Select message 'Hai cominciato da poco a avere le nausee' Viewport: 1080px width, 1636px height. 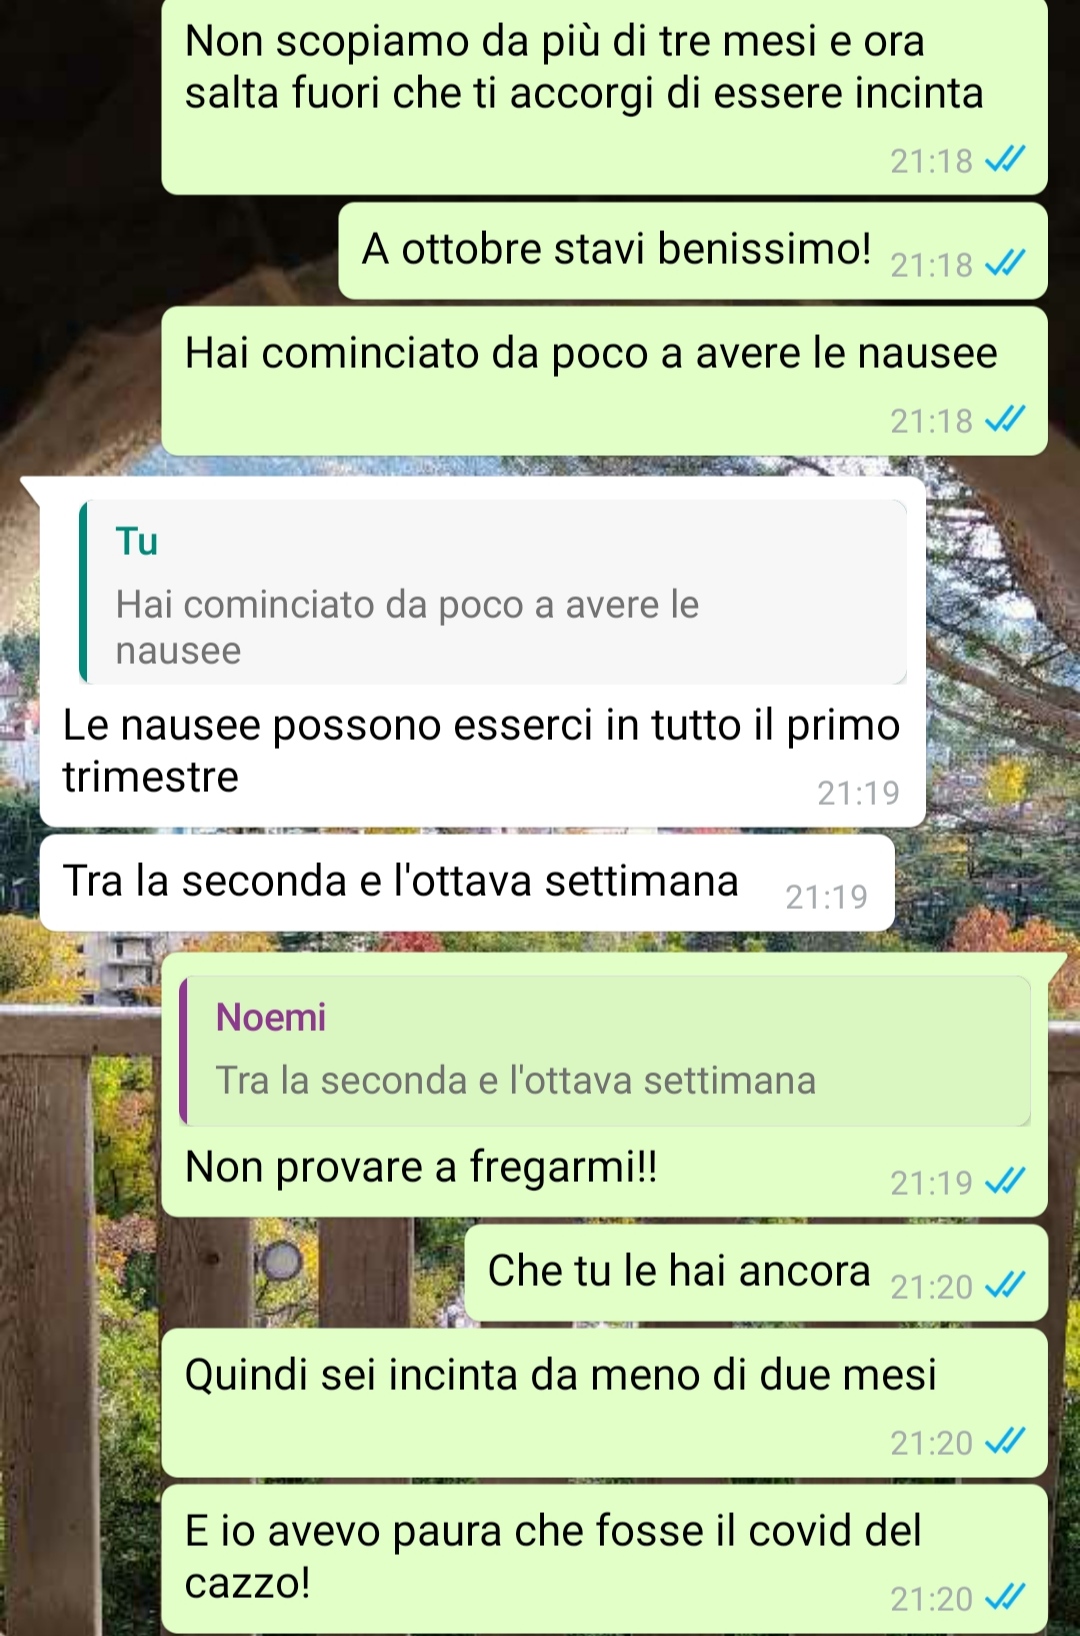coord(604,381)
